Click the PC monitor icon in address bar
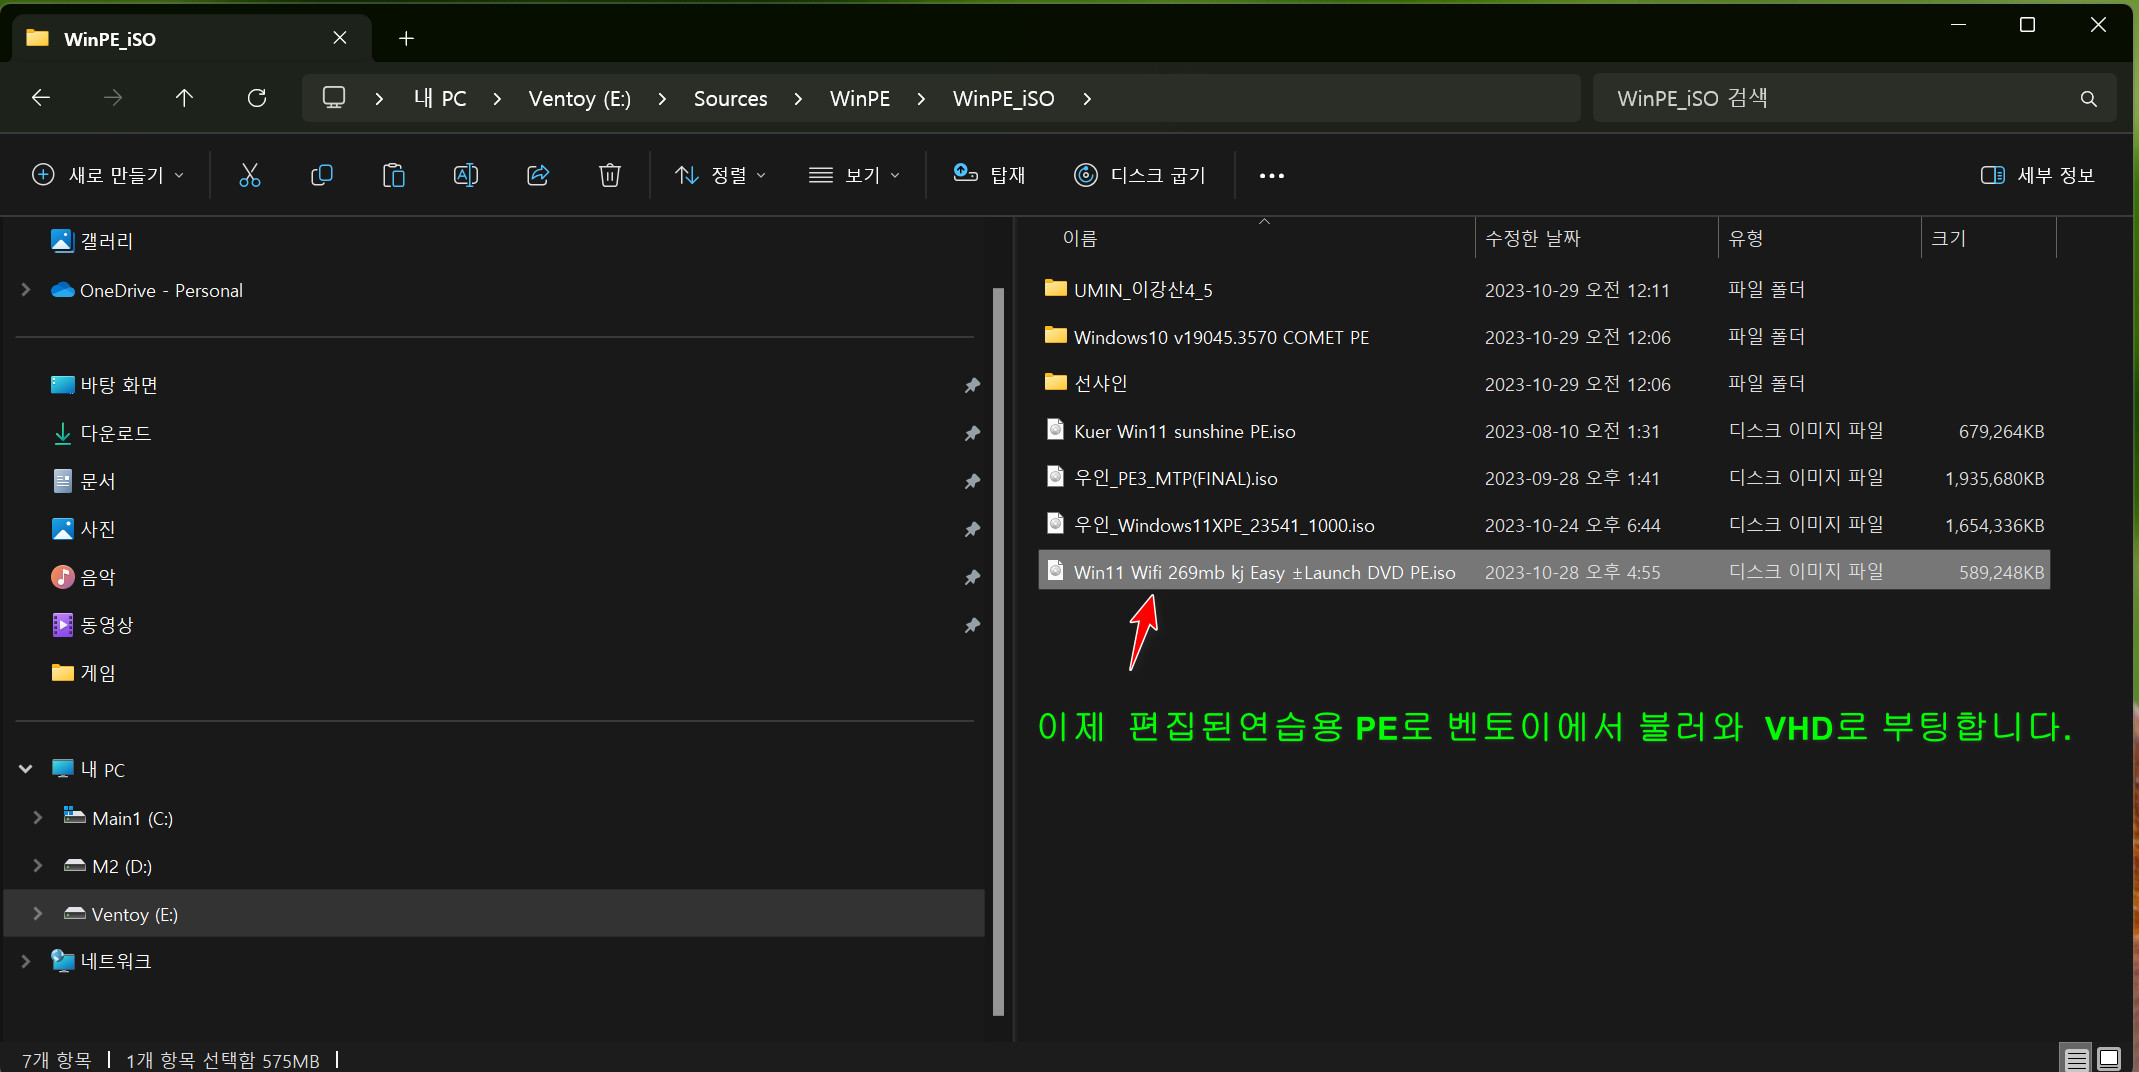Screen dimensions: 2139x1072 [x=334, y=97]
